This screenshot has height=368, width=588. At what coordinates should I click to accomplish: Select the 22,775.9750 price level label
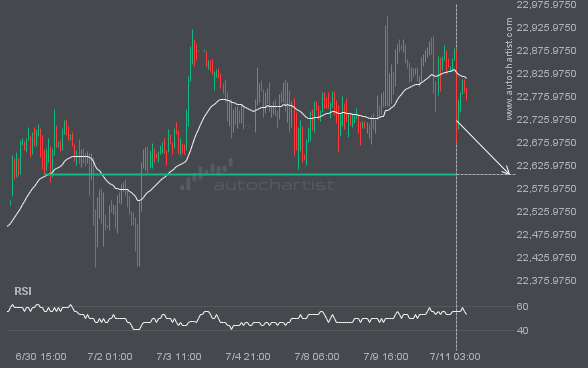(x=546, y=97)
